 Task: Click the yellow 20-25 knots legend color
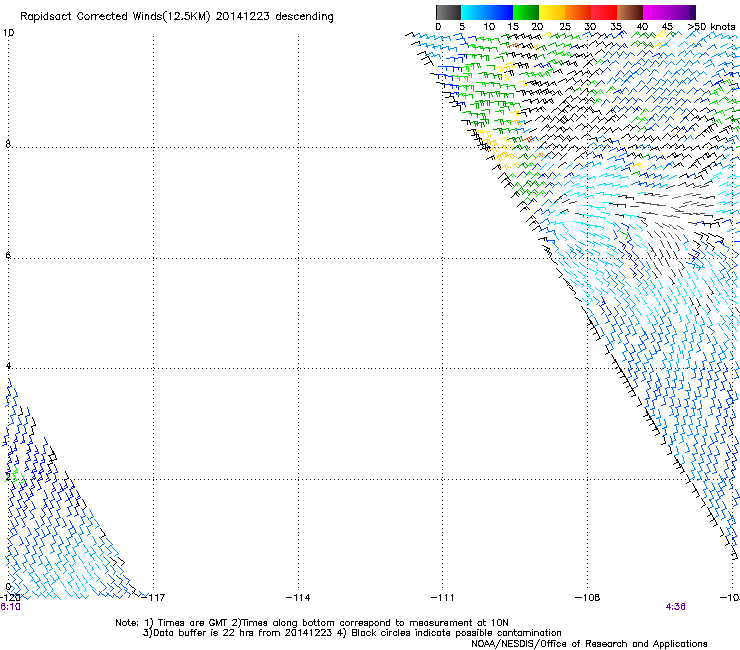pyautogui.click(x=552, y=12)
